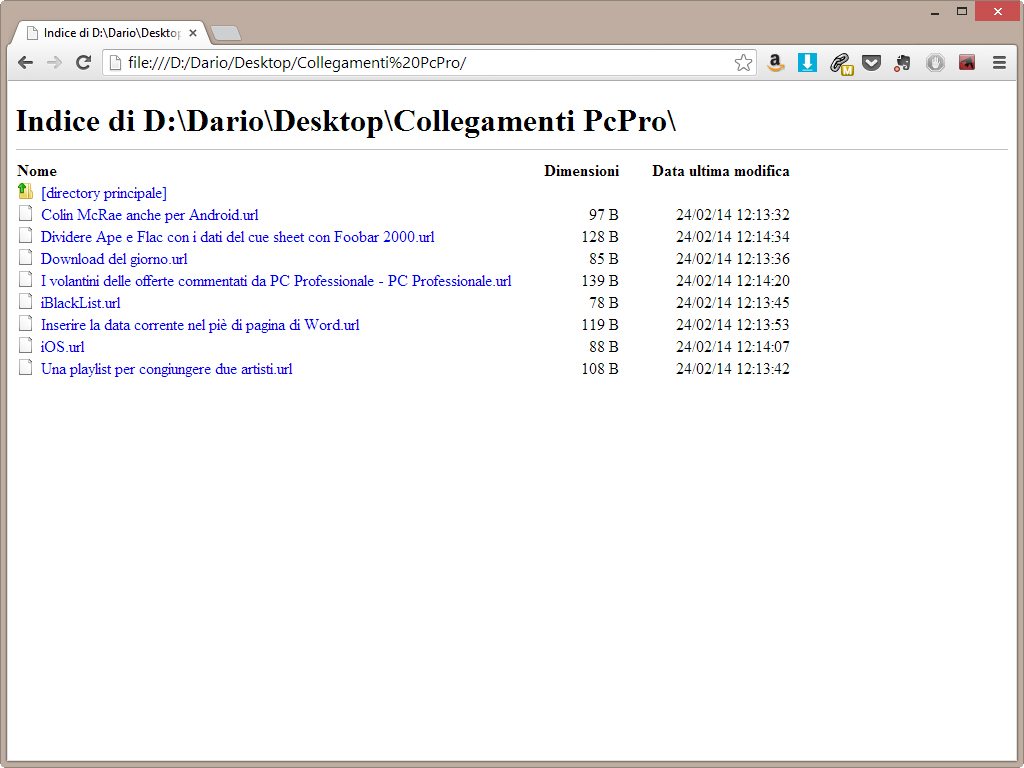Reload the current page
Image resolution: width=1024 pixels, height=768 pixels.
pos(84,63)
